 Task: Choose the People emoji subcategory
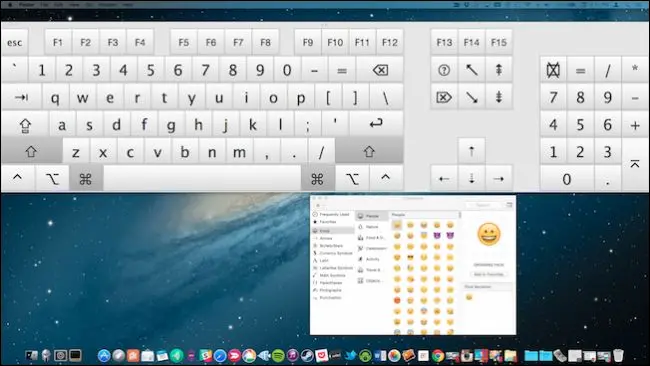(371, 216)
